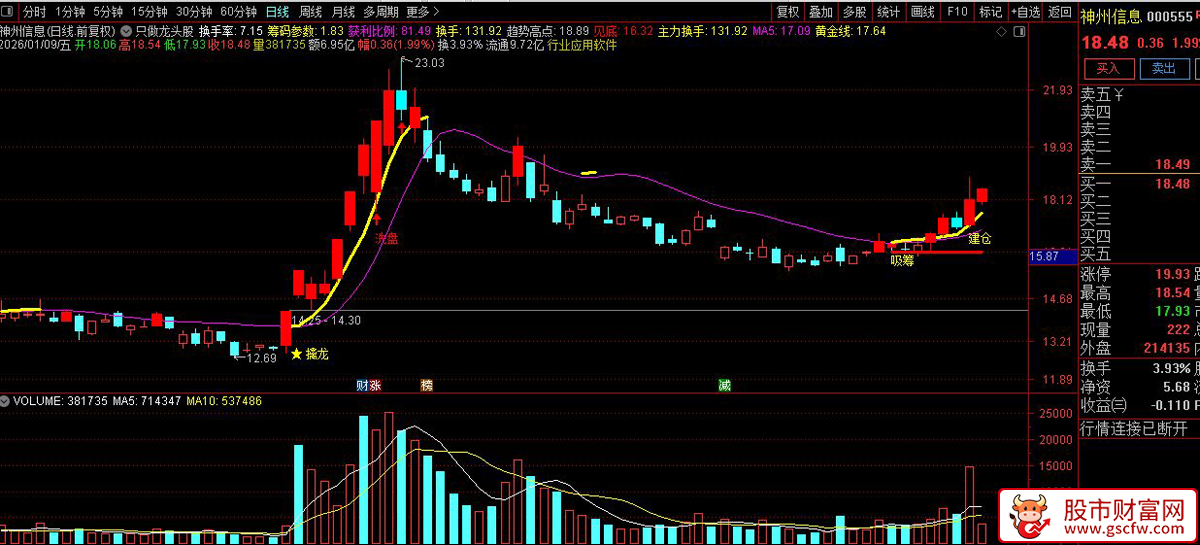Click the 减 event marker icon
The width and height of the screenshot is (1200, 545).
(724, 385)
